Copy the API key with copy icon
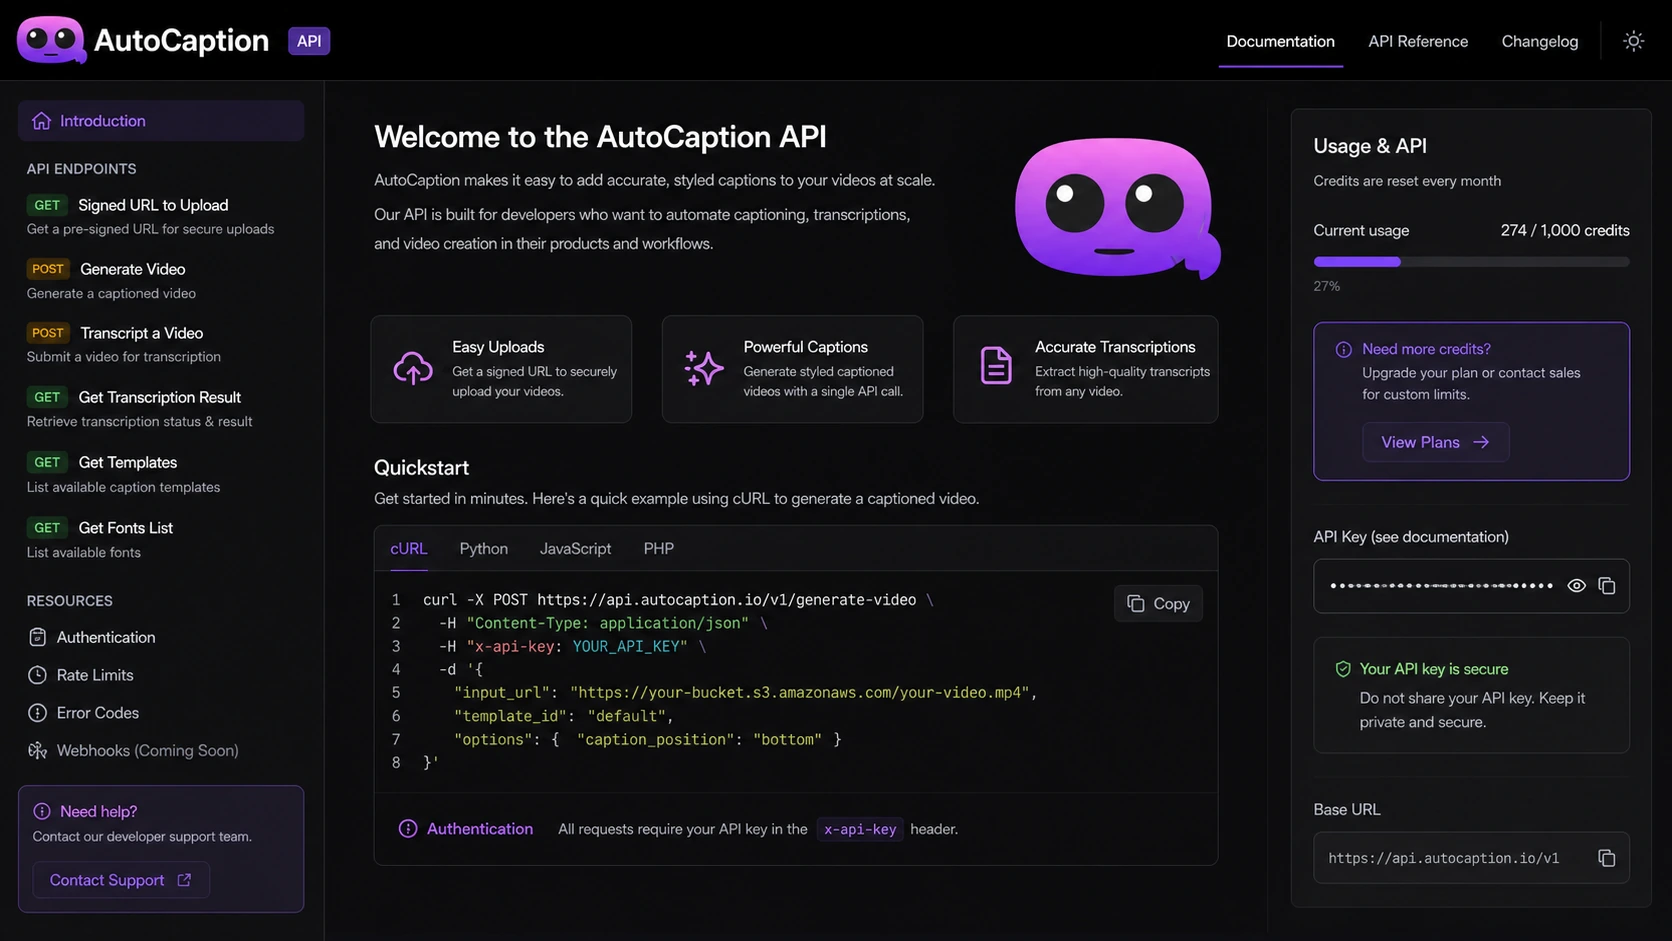1672x941 pixels. point(1607,586)
